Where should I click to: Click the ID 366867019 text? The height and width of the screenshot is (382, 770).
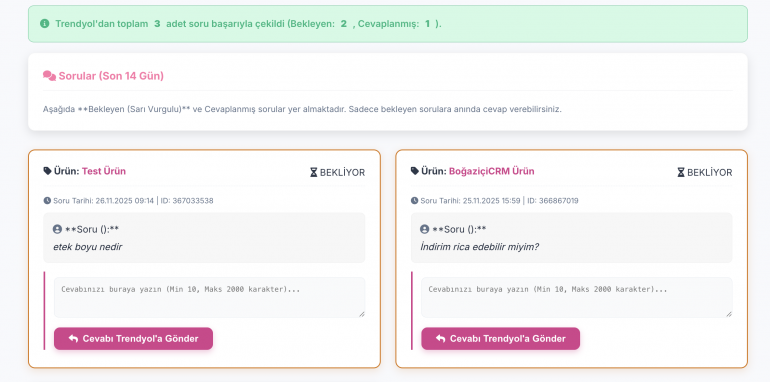[x=553, y=200]
